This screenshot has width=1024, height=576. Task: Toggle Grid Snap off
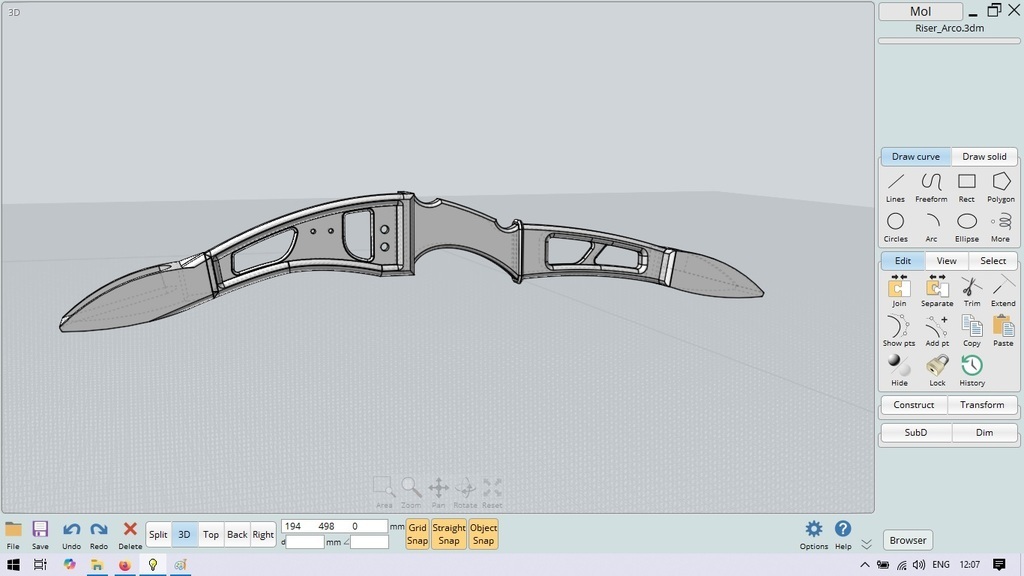[x=417, y=534]
